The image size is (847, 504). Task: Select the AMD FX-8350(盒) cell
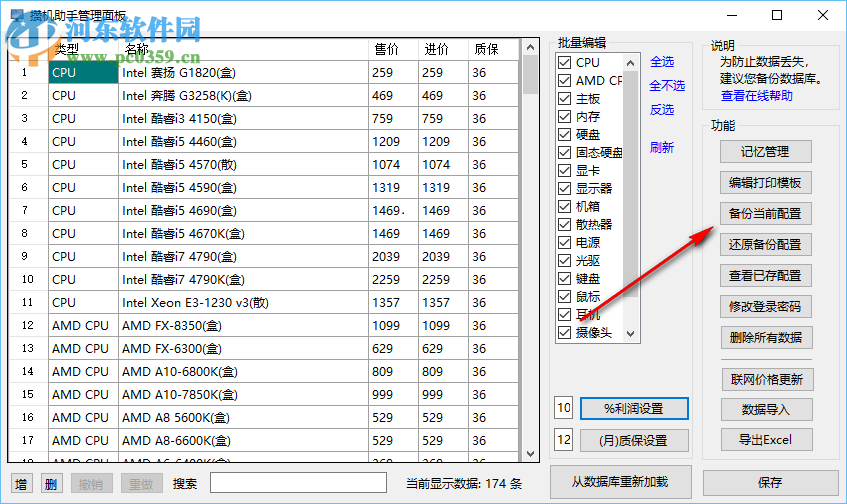[x=244, y=326]
